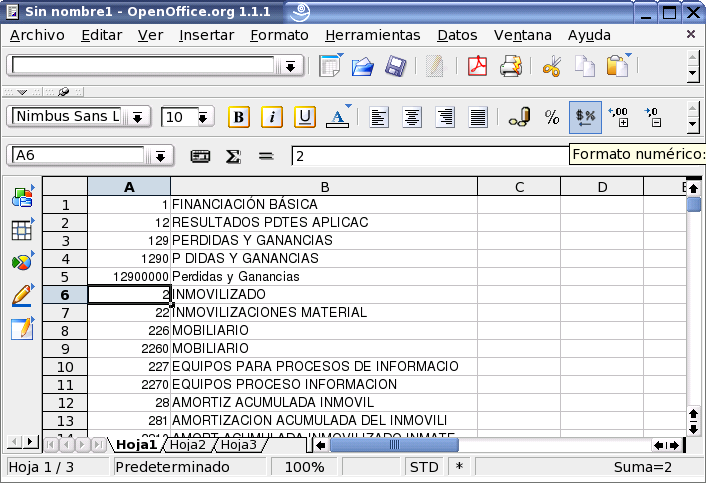
Task: Click the vertical scrollbar up arrow
Action: 693,188
